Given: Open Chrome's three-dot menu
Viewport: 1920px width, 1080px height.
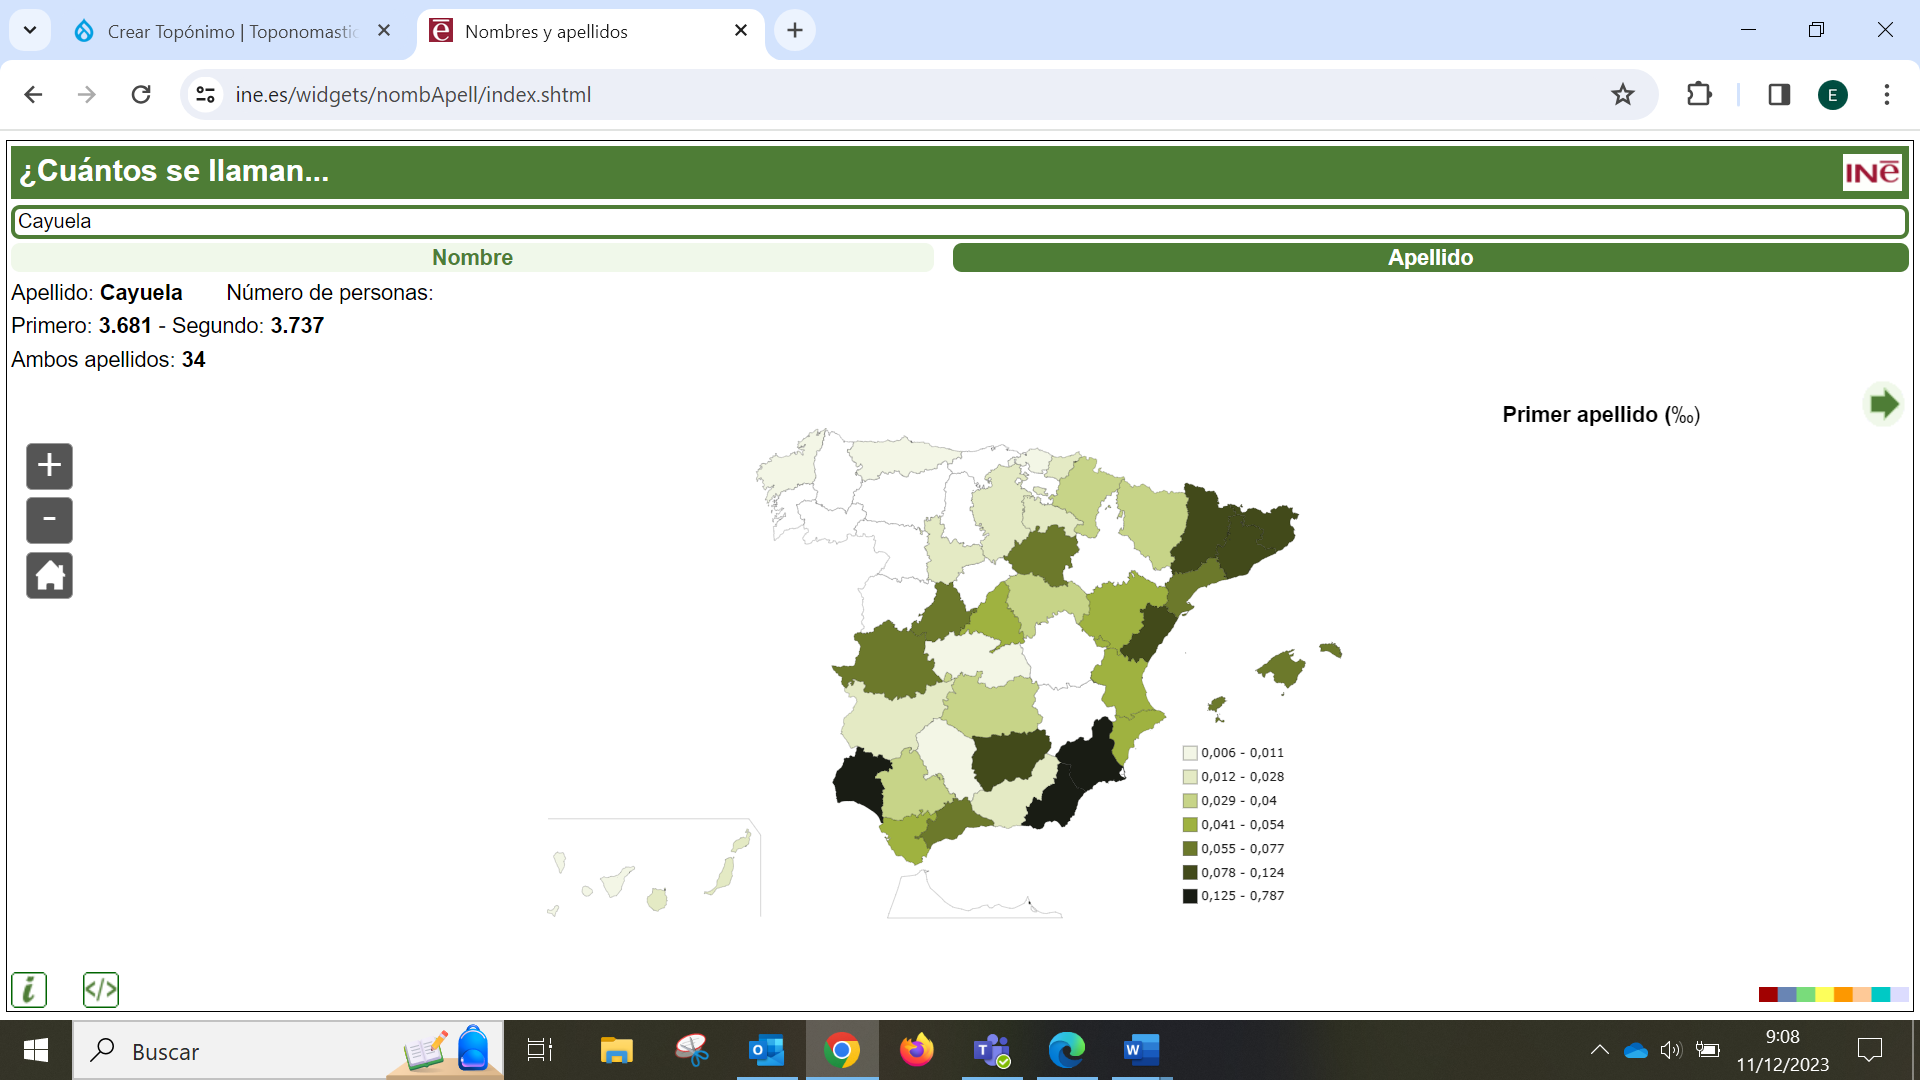Looking at the screenshot, I should click(1887, 95).
